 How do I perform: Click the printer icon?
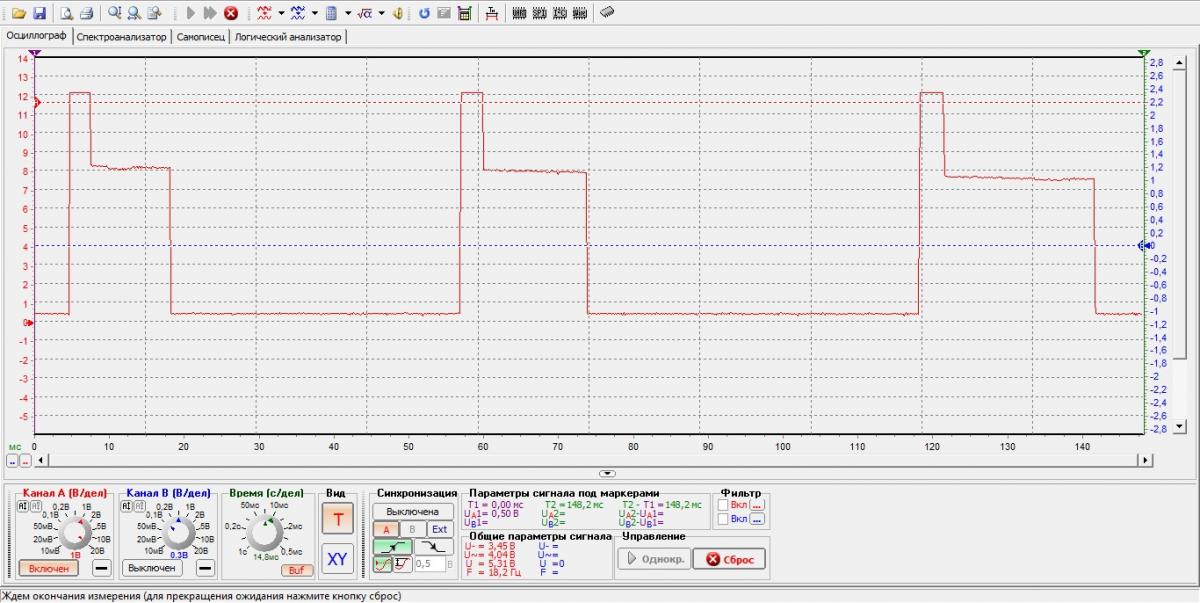pyautogui.click(x=87, y=13)
